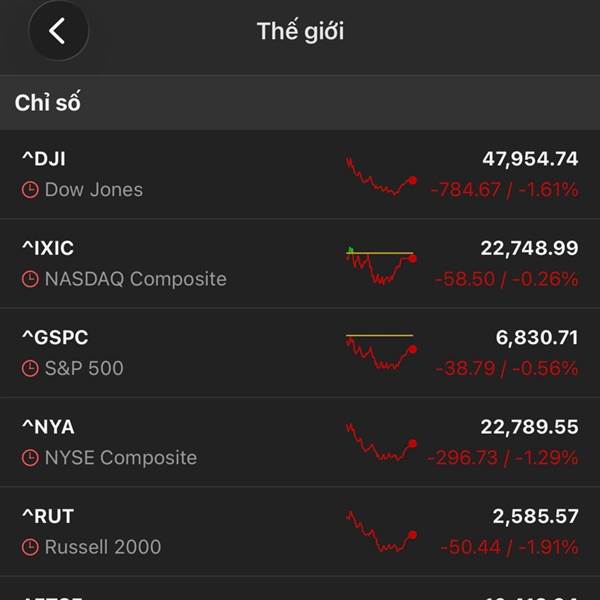The height and width of the screenshot is (600, 600).
Task: Click the clock icon beside Dow Jones
Action: tap(30, 190)
